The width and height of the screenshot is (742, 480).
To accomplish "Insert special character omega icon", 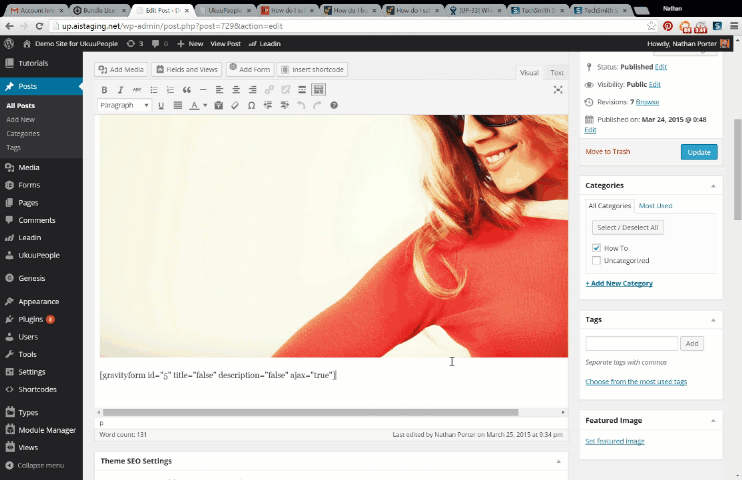I will 251,105.
